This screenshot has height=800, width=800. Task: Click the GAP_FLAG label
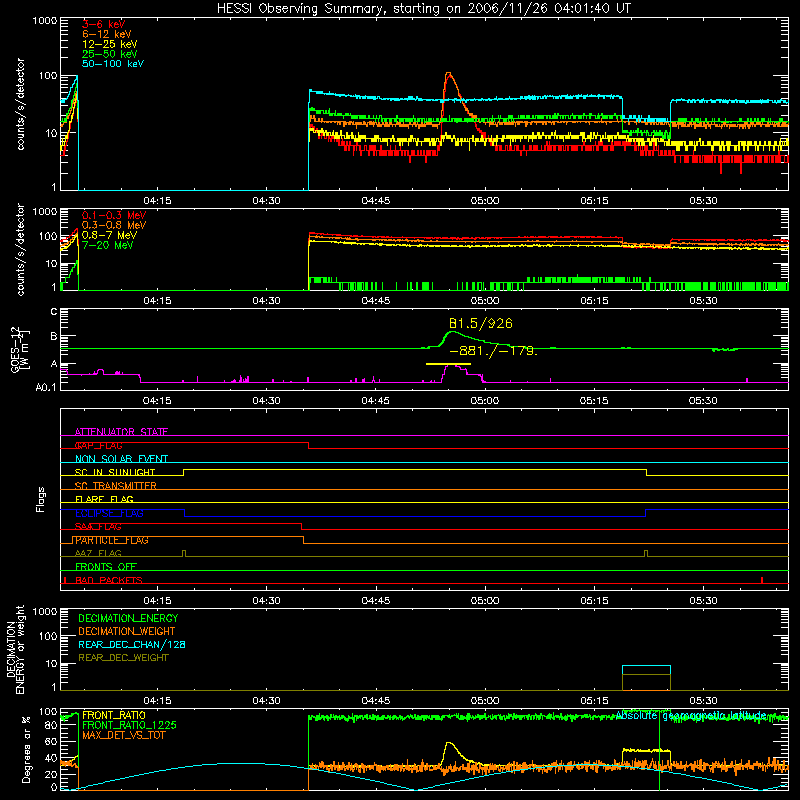pyautogui.click(x=98, y=445)
